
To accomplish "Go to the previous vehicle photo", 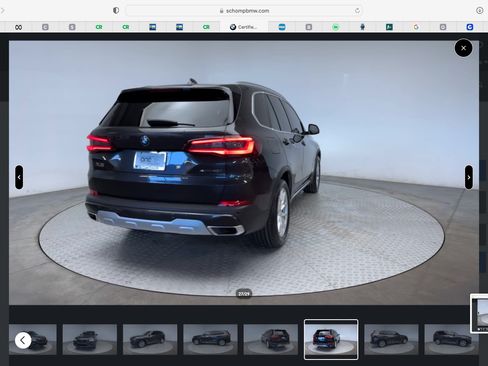I will pyautogui.click(x=19, y=177).
